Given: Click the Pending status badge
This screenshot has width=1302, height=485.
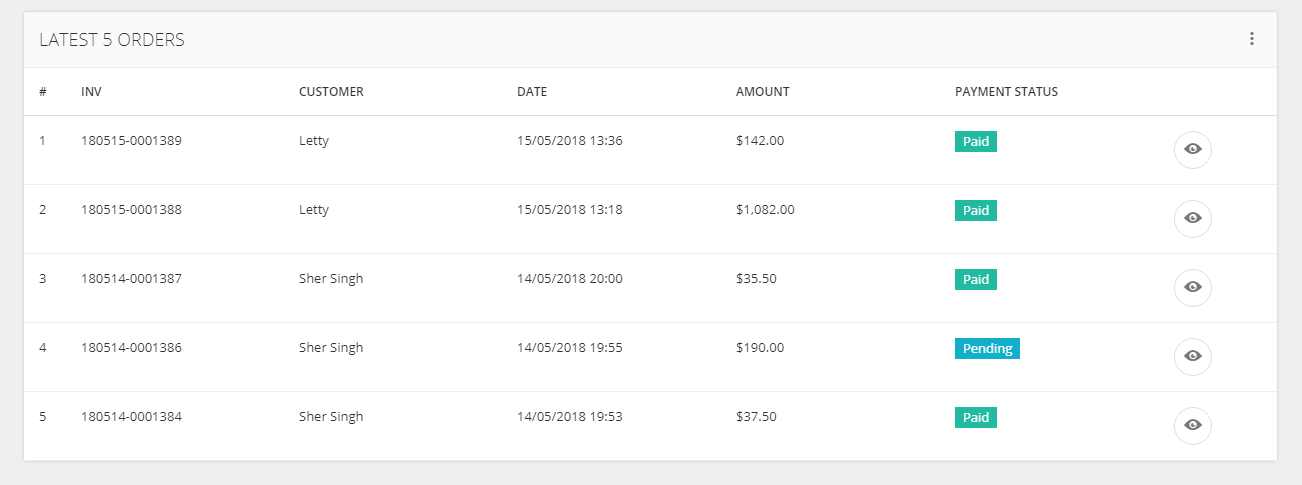Looking at the screenshot, I should pos(987,349).
